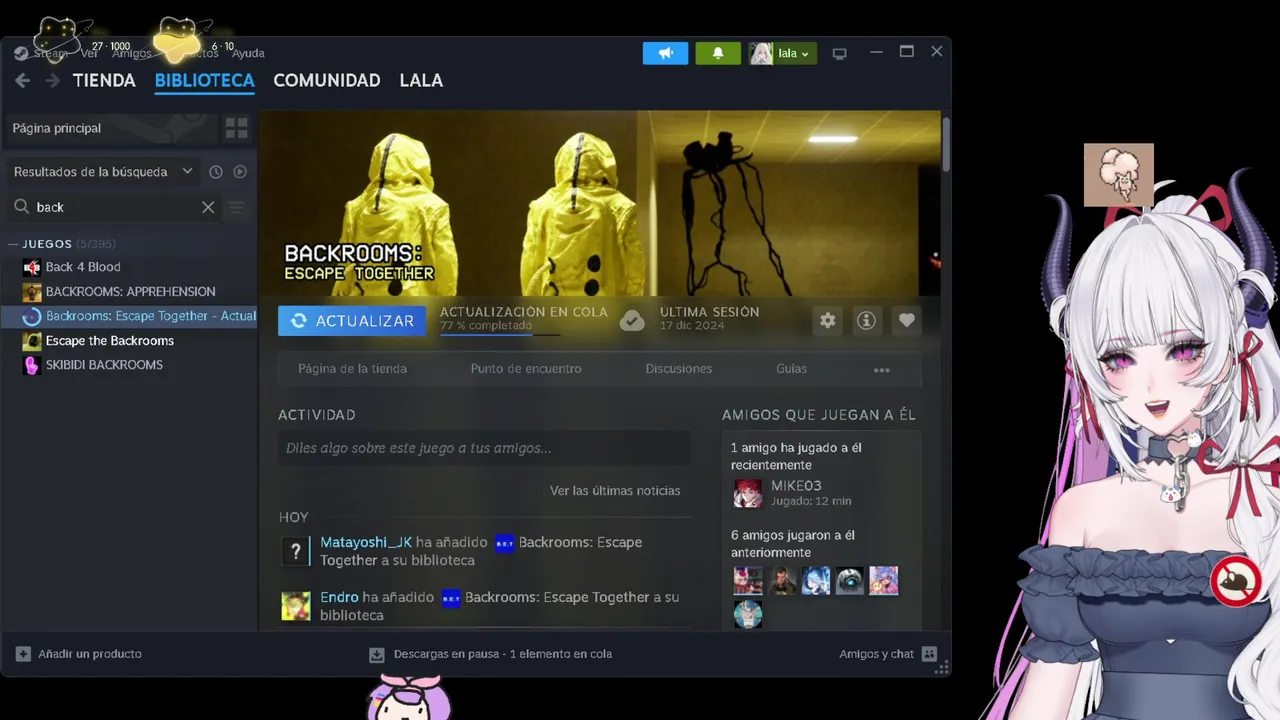Viewport: 1280px width, 720px height.
Task: Open the announcements megaphone button
Action: pyautogui.click(x=665, y=53)
